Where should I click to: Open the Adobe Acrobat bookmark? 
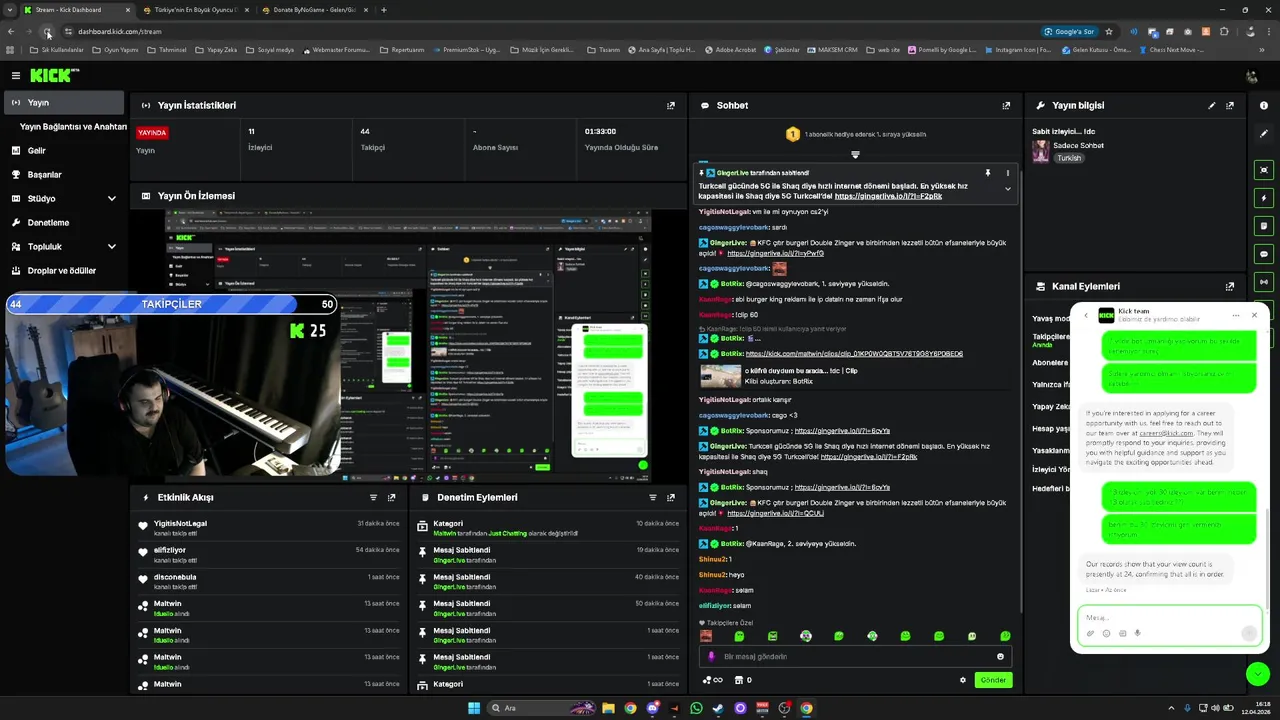pos(731,49)
